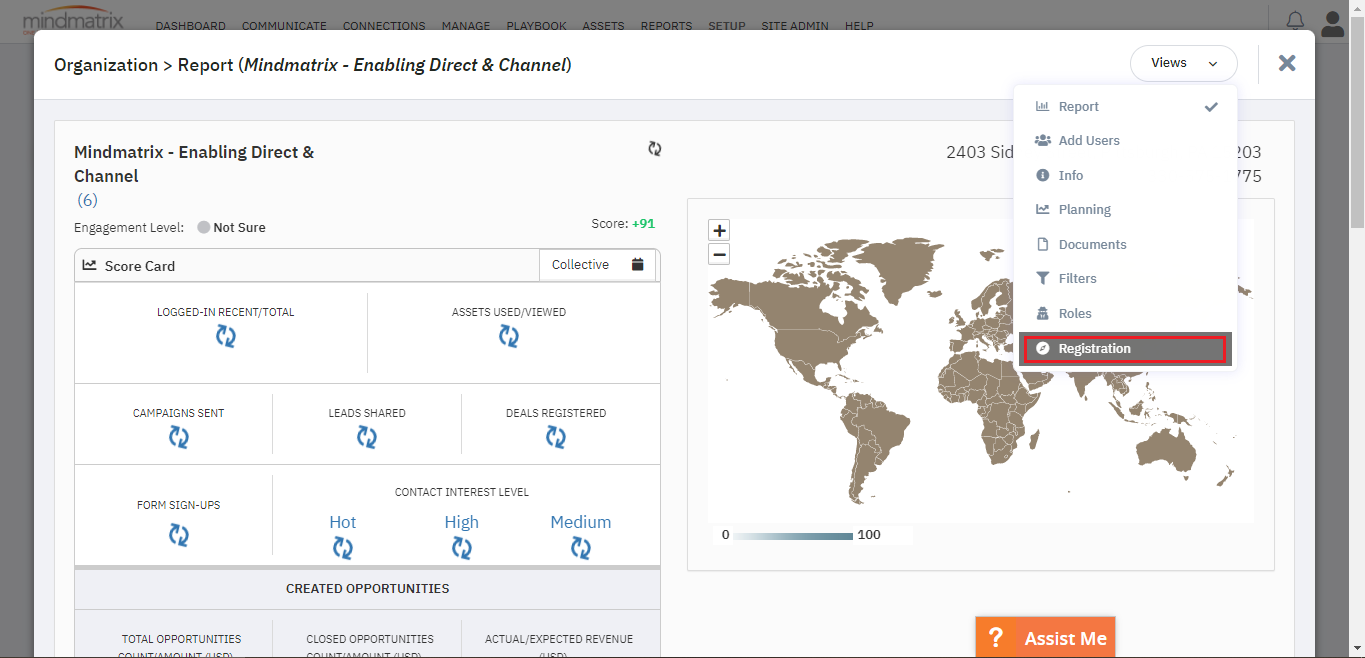Refresh Deals Registered metric
The height and width of the screenshot is (658, 1365).
click(556, 437)
